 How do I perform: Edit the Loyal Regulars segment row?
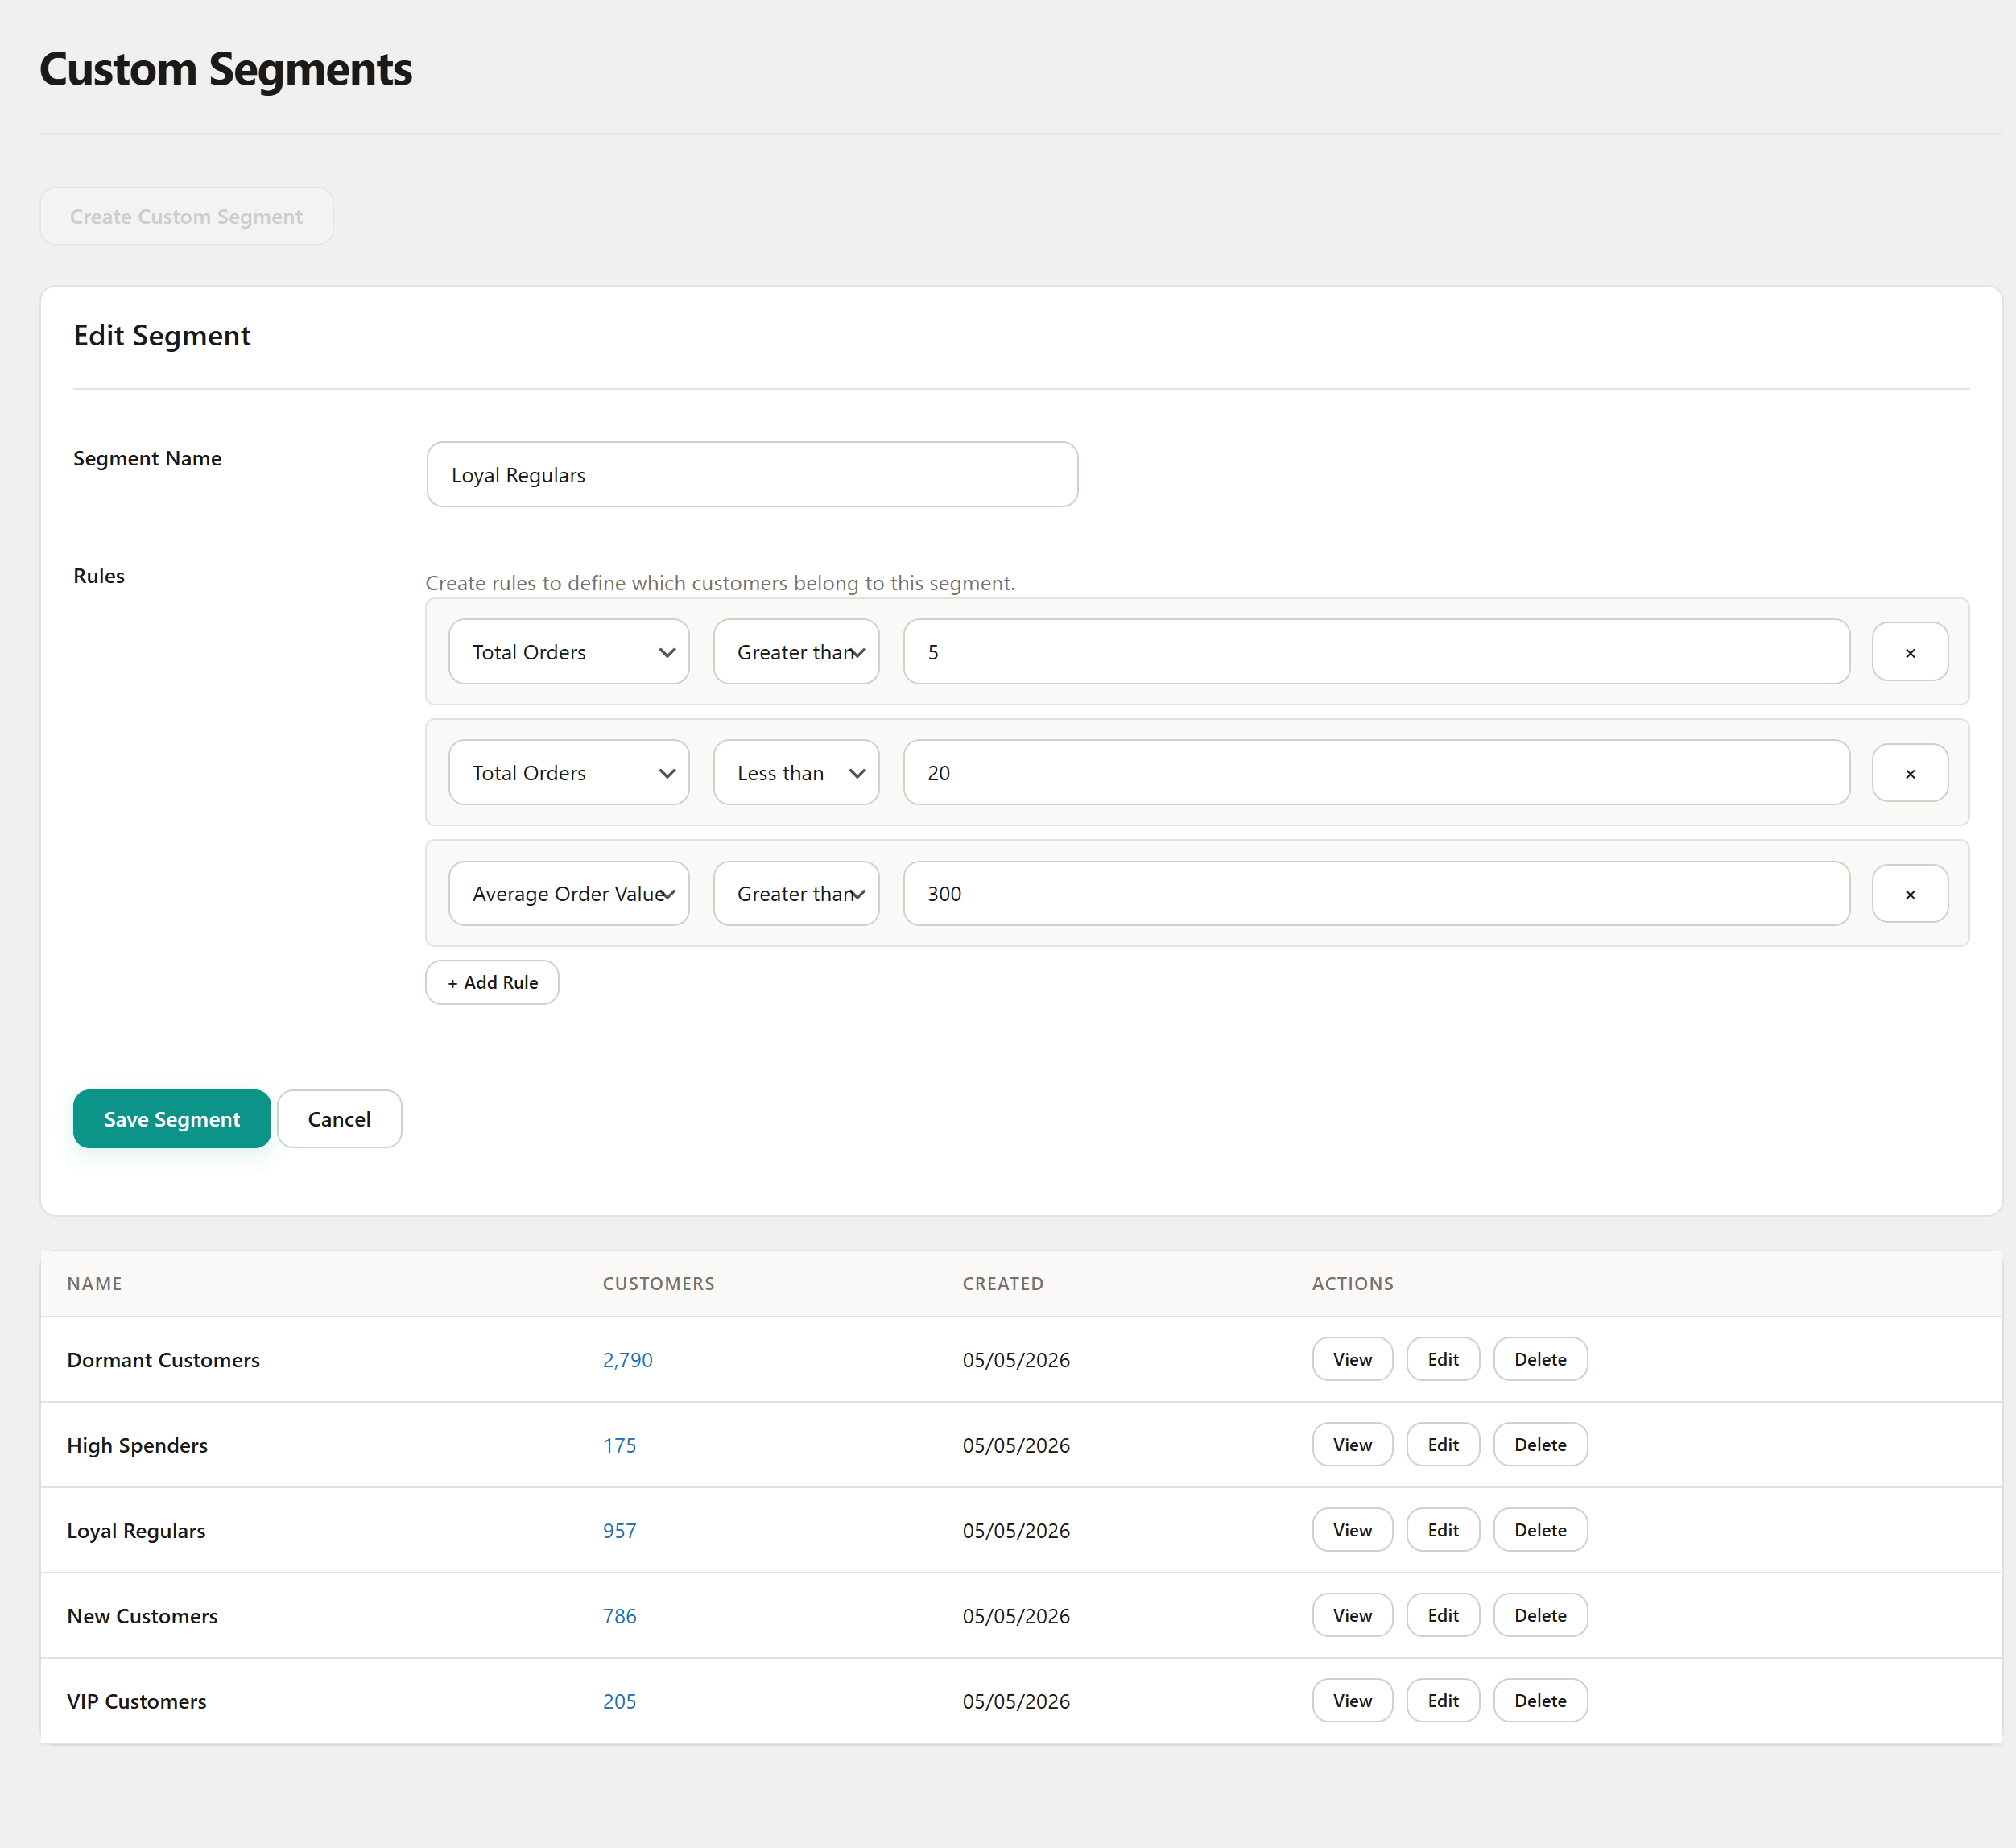click(1443, 1530)
